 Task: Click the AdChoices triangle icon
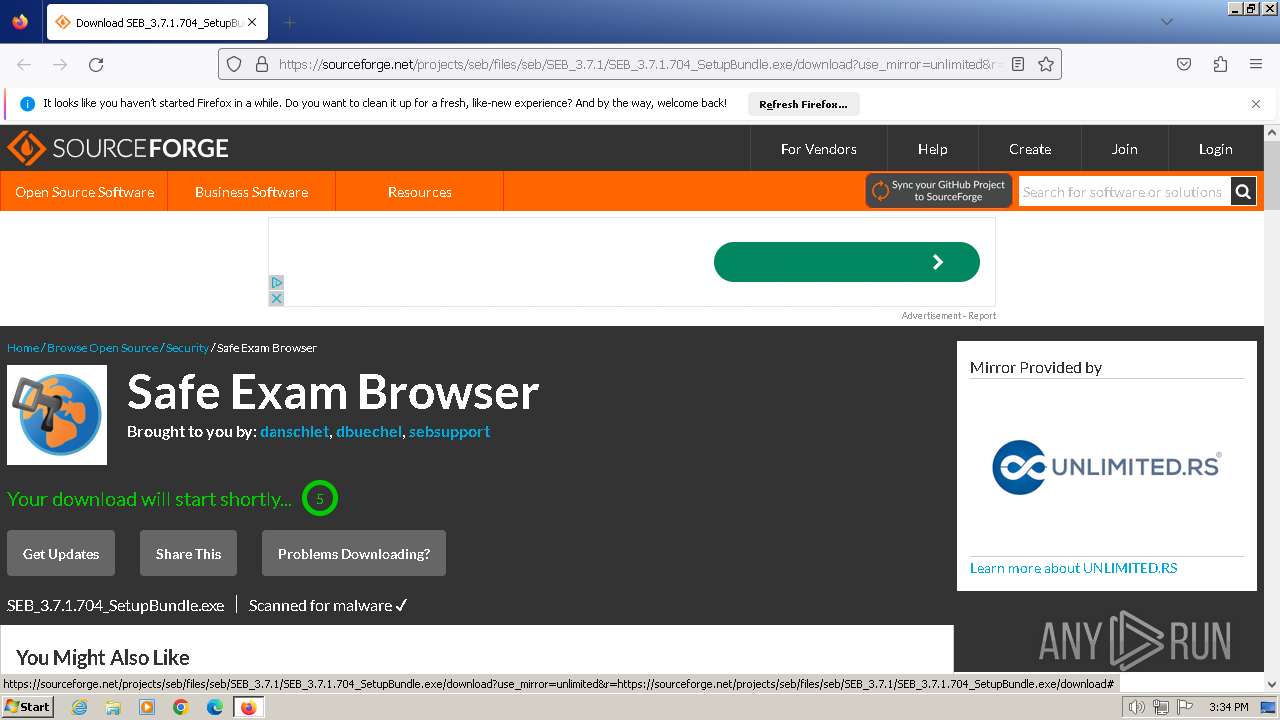[x=277, y=283]
